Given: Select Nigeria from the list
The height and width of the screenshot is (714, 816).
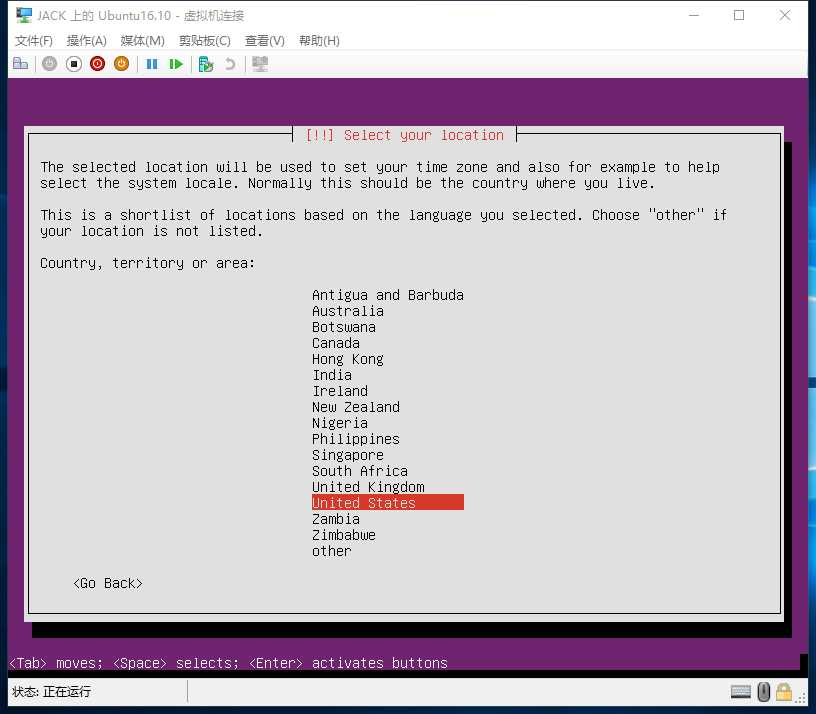Looking at the screenshot, I should click(388, 423).
